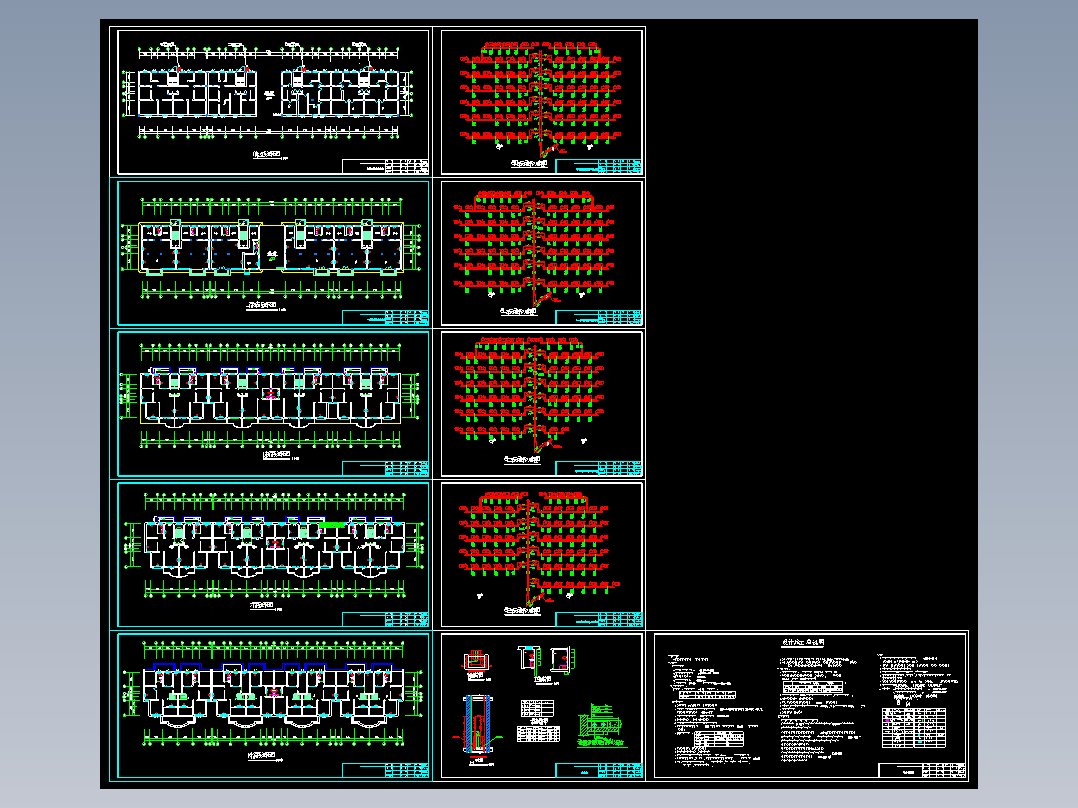Click the title block of the design notes sheet

(922, 770)
